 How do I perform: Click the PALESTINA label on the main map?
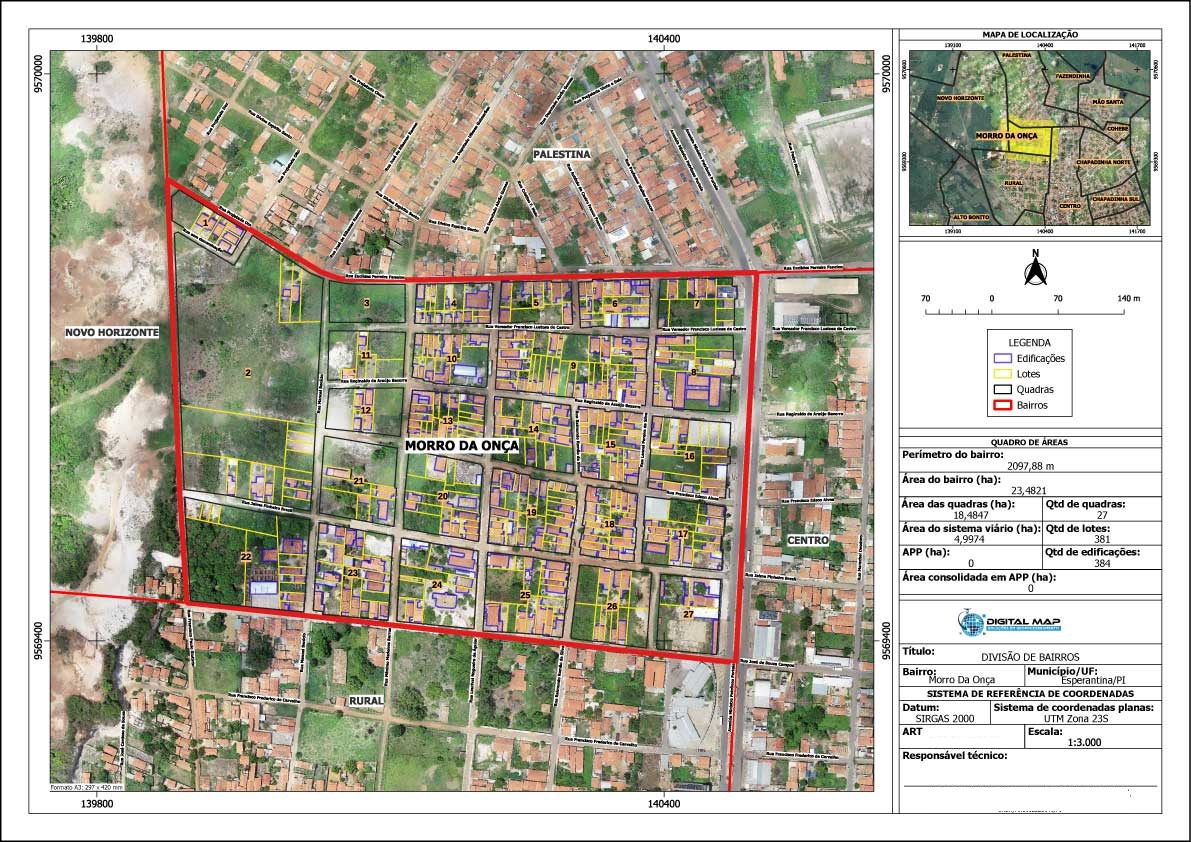(561, 154)
